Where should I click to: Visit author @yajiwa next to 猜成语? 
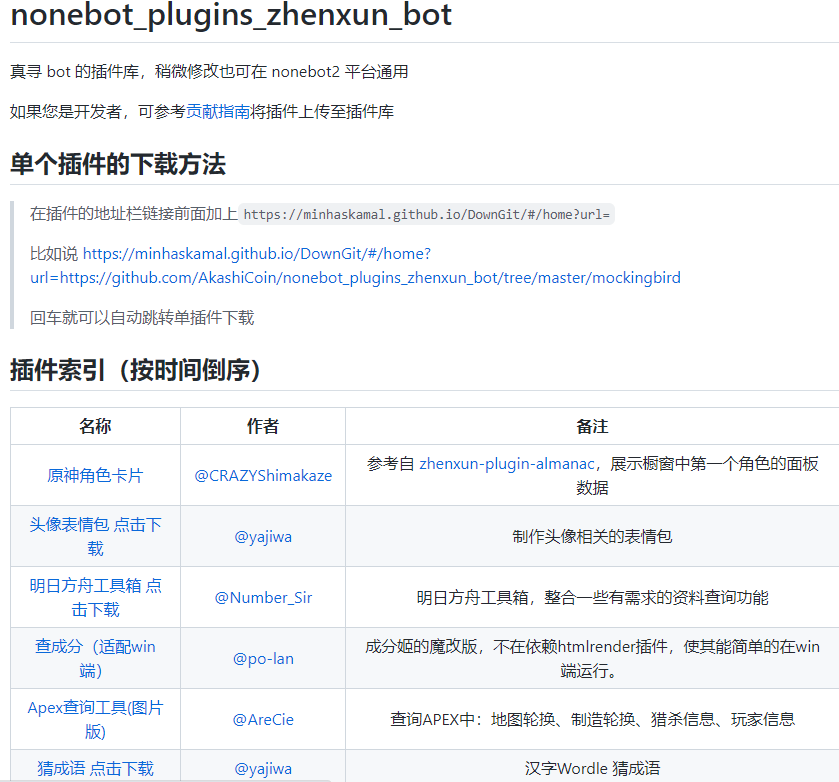(262, 768)
